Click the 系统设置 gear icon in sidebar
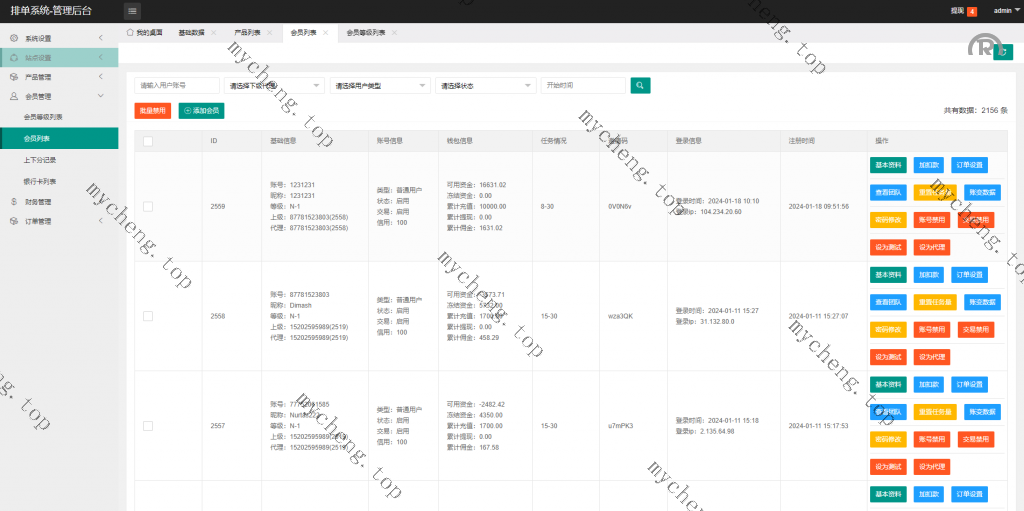Image resolution: width=1024 pixels, height=511 pixels. 14,38
